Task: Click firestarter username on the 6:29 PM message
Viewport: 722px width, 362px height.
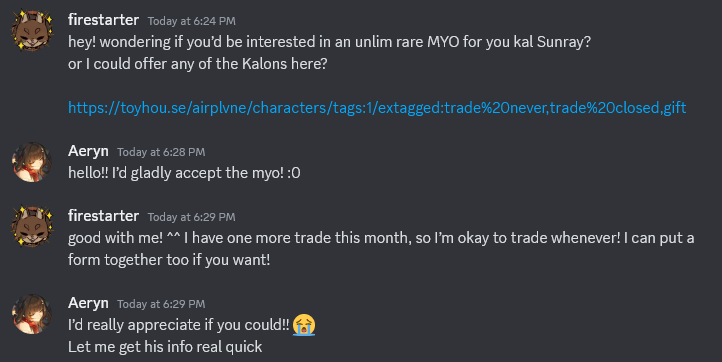Action: click(x=103, y=216)
